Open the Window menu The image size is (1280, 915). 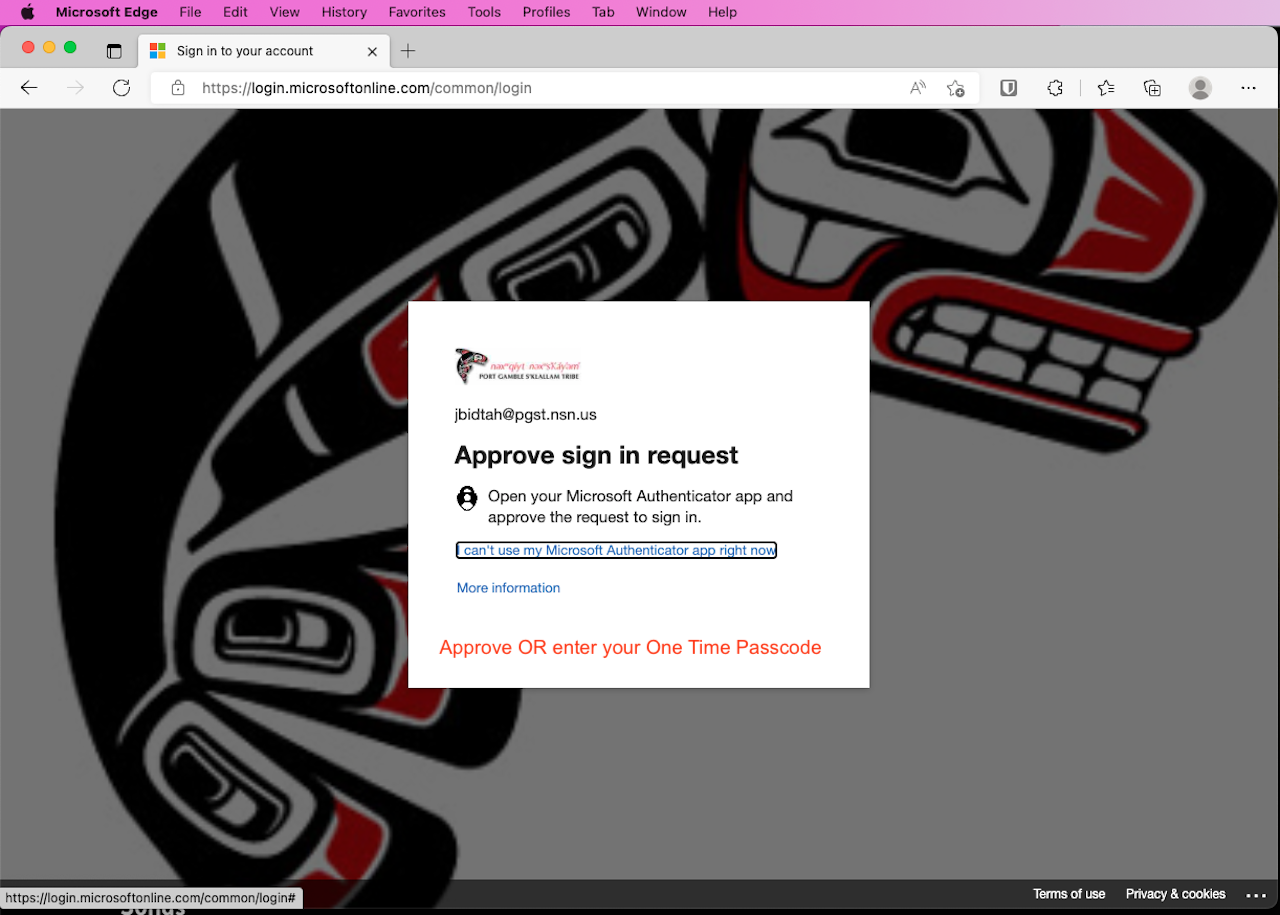[x=661, y=12]
